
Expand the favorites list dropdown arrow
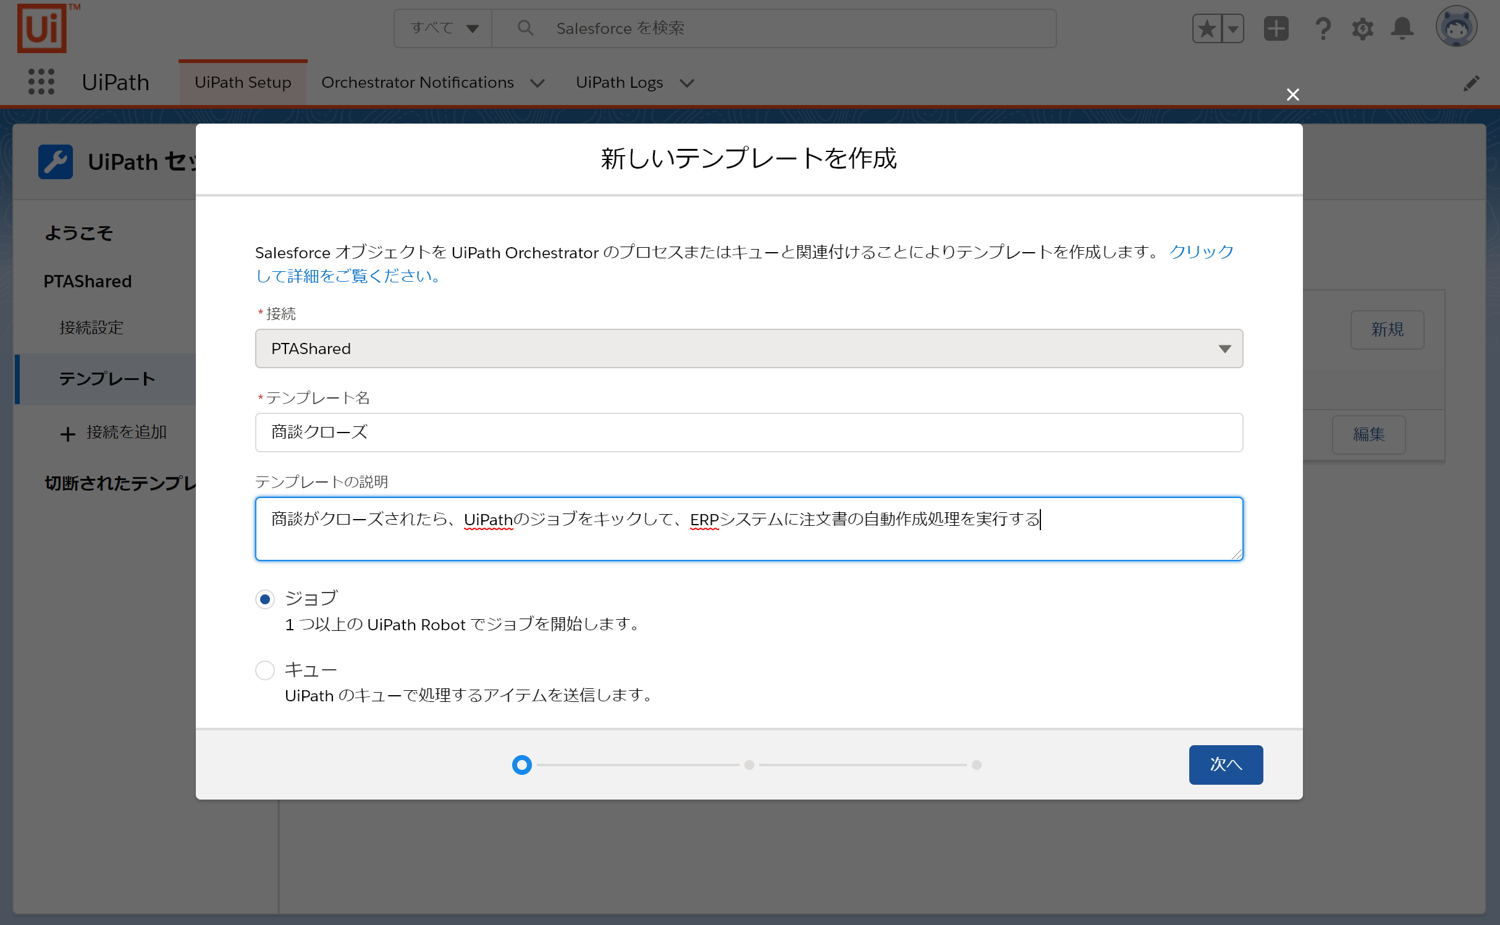click(x=1233, y=29)
